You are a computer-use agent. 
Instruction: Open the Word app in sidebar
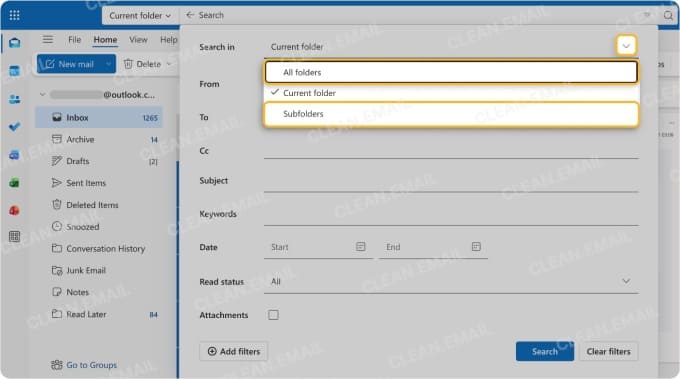[x=14, y=155]
